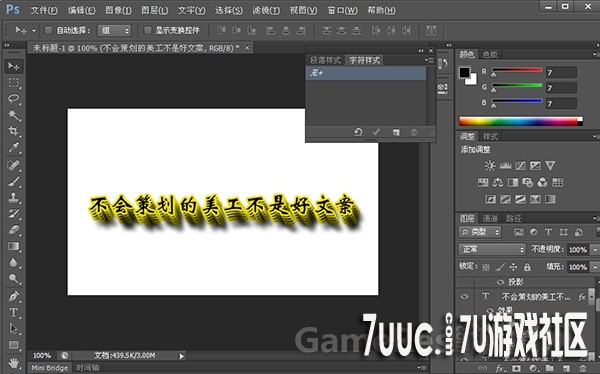Select the Move tool in the toolbox
Screen dimensions: 600x374
(x=14, y=67)
